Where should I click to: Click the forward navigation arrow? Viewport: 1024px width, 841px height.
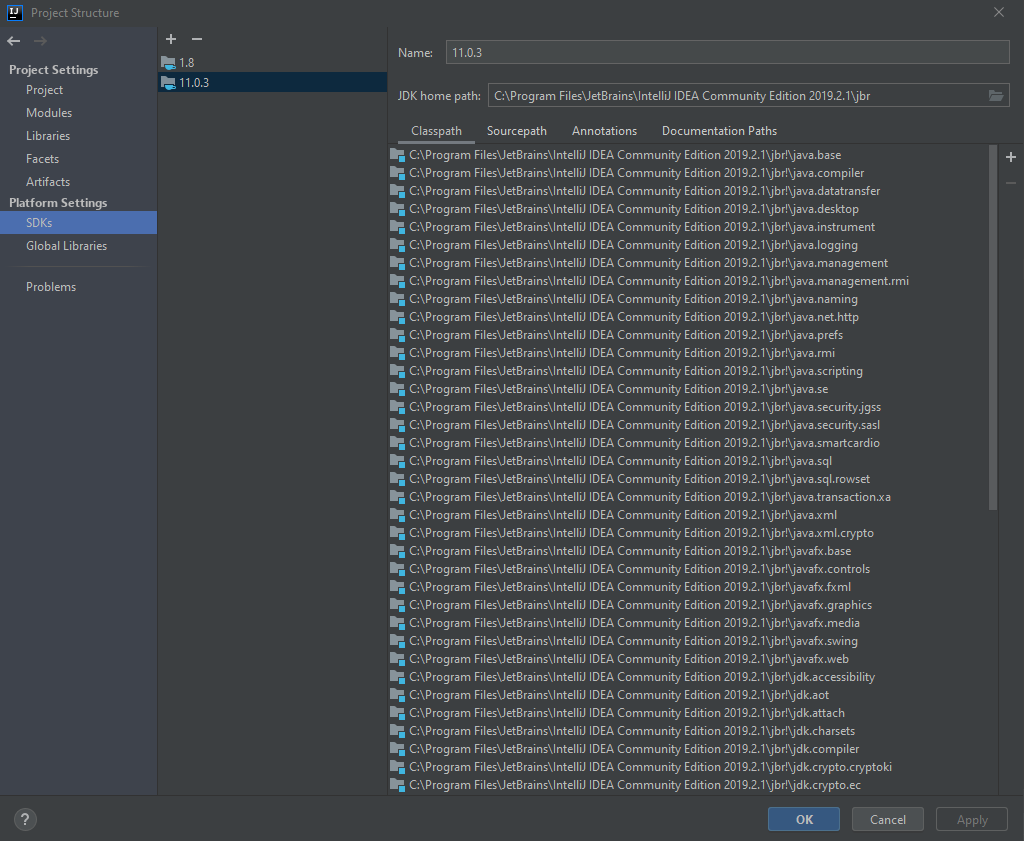(x=40, y=41)
